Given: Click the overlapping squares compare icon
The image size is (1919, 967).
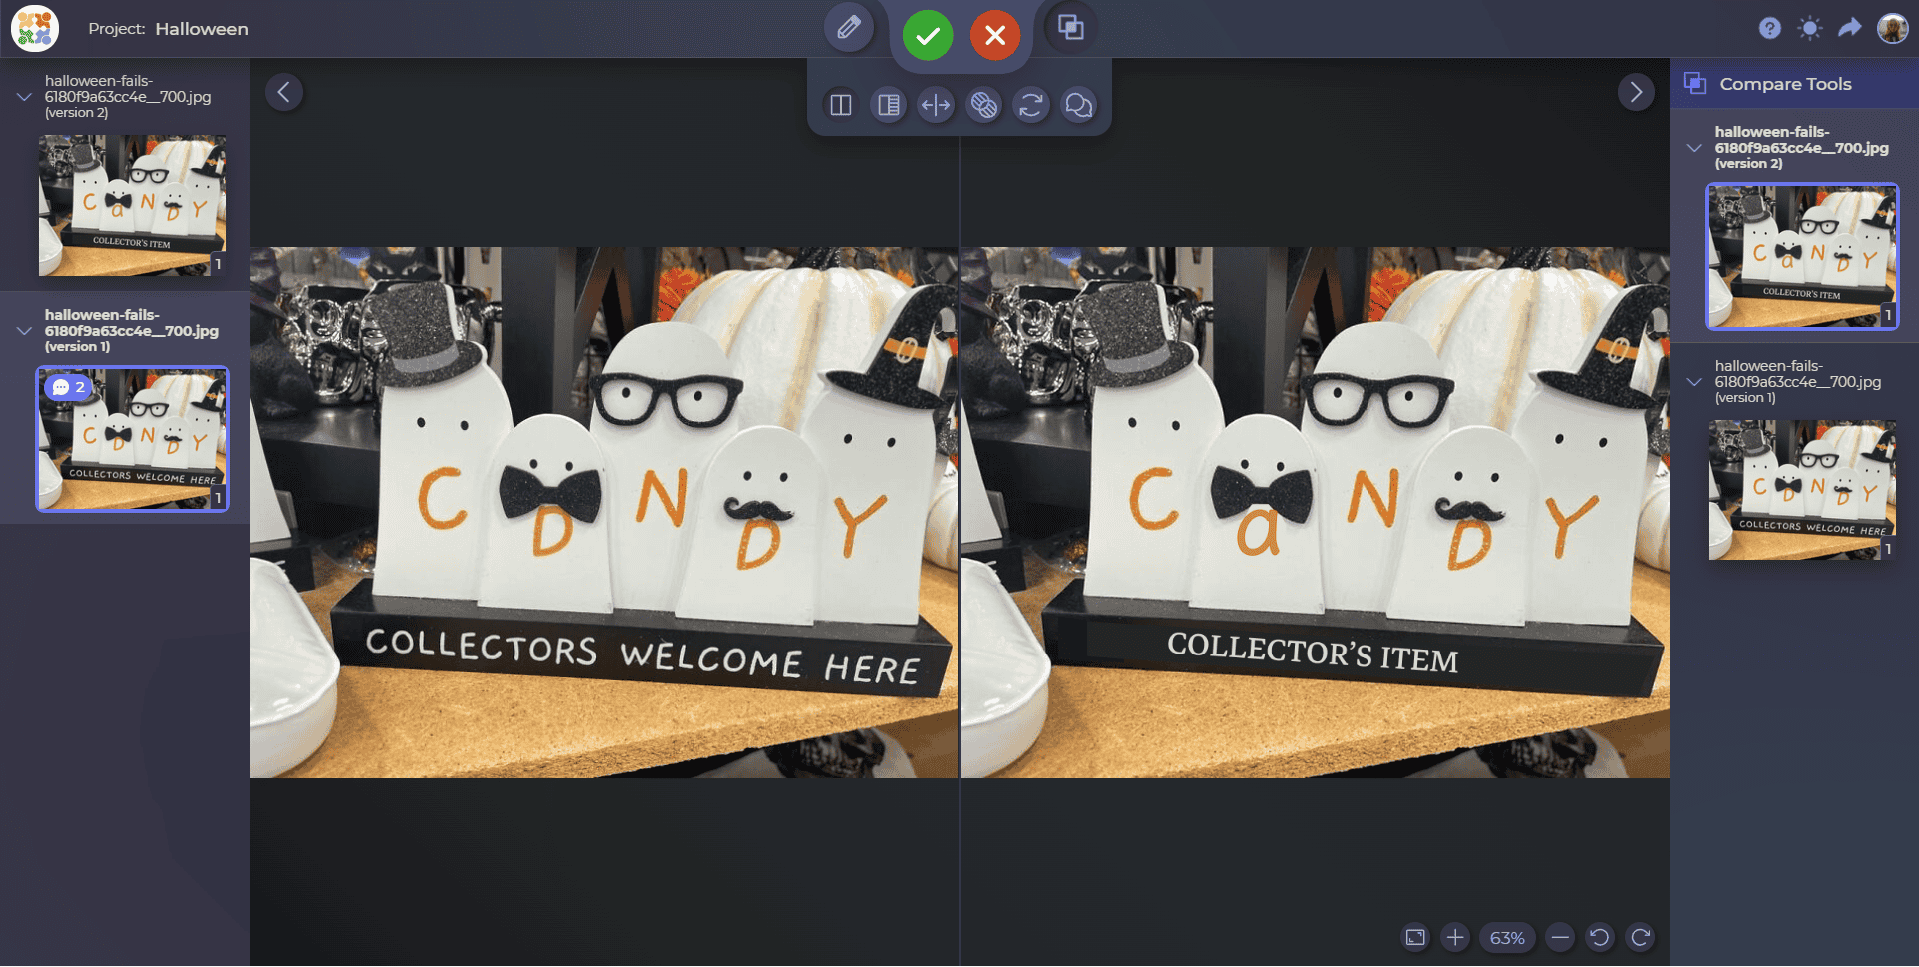Looking at the screenshot, I should point(1070,28).
